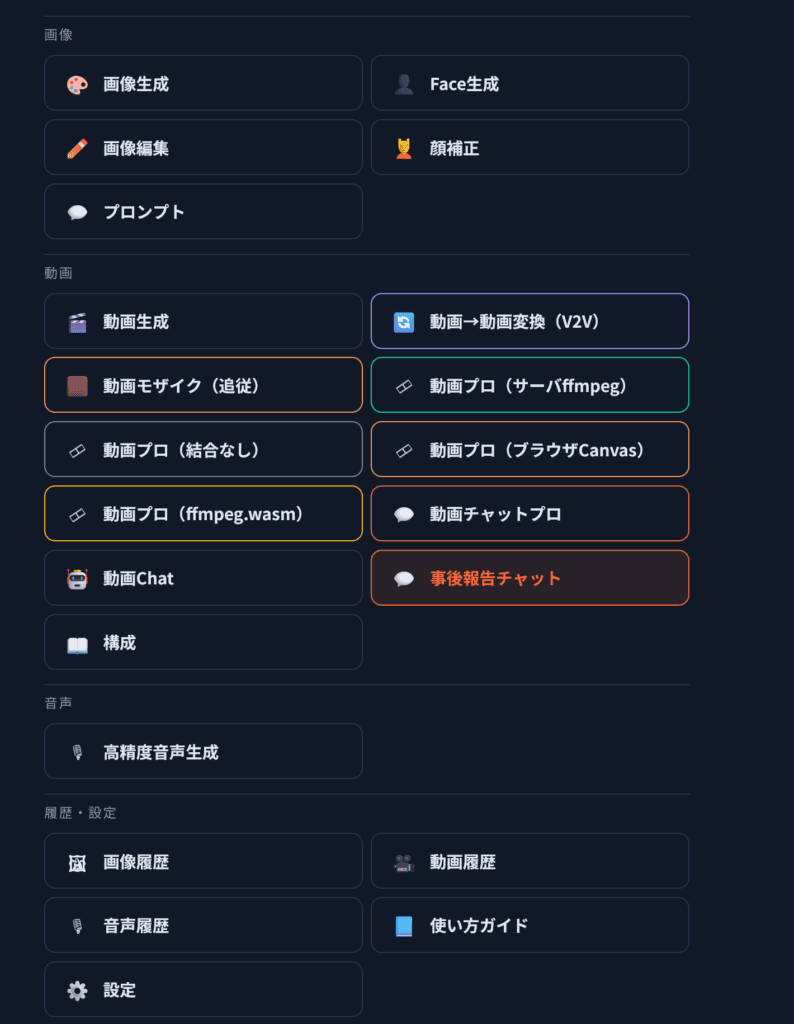Click the clapperboard icon for 動画生成

[77, 322]
